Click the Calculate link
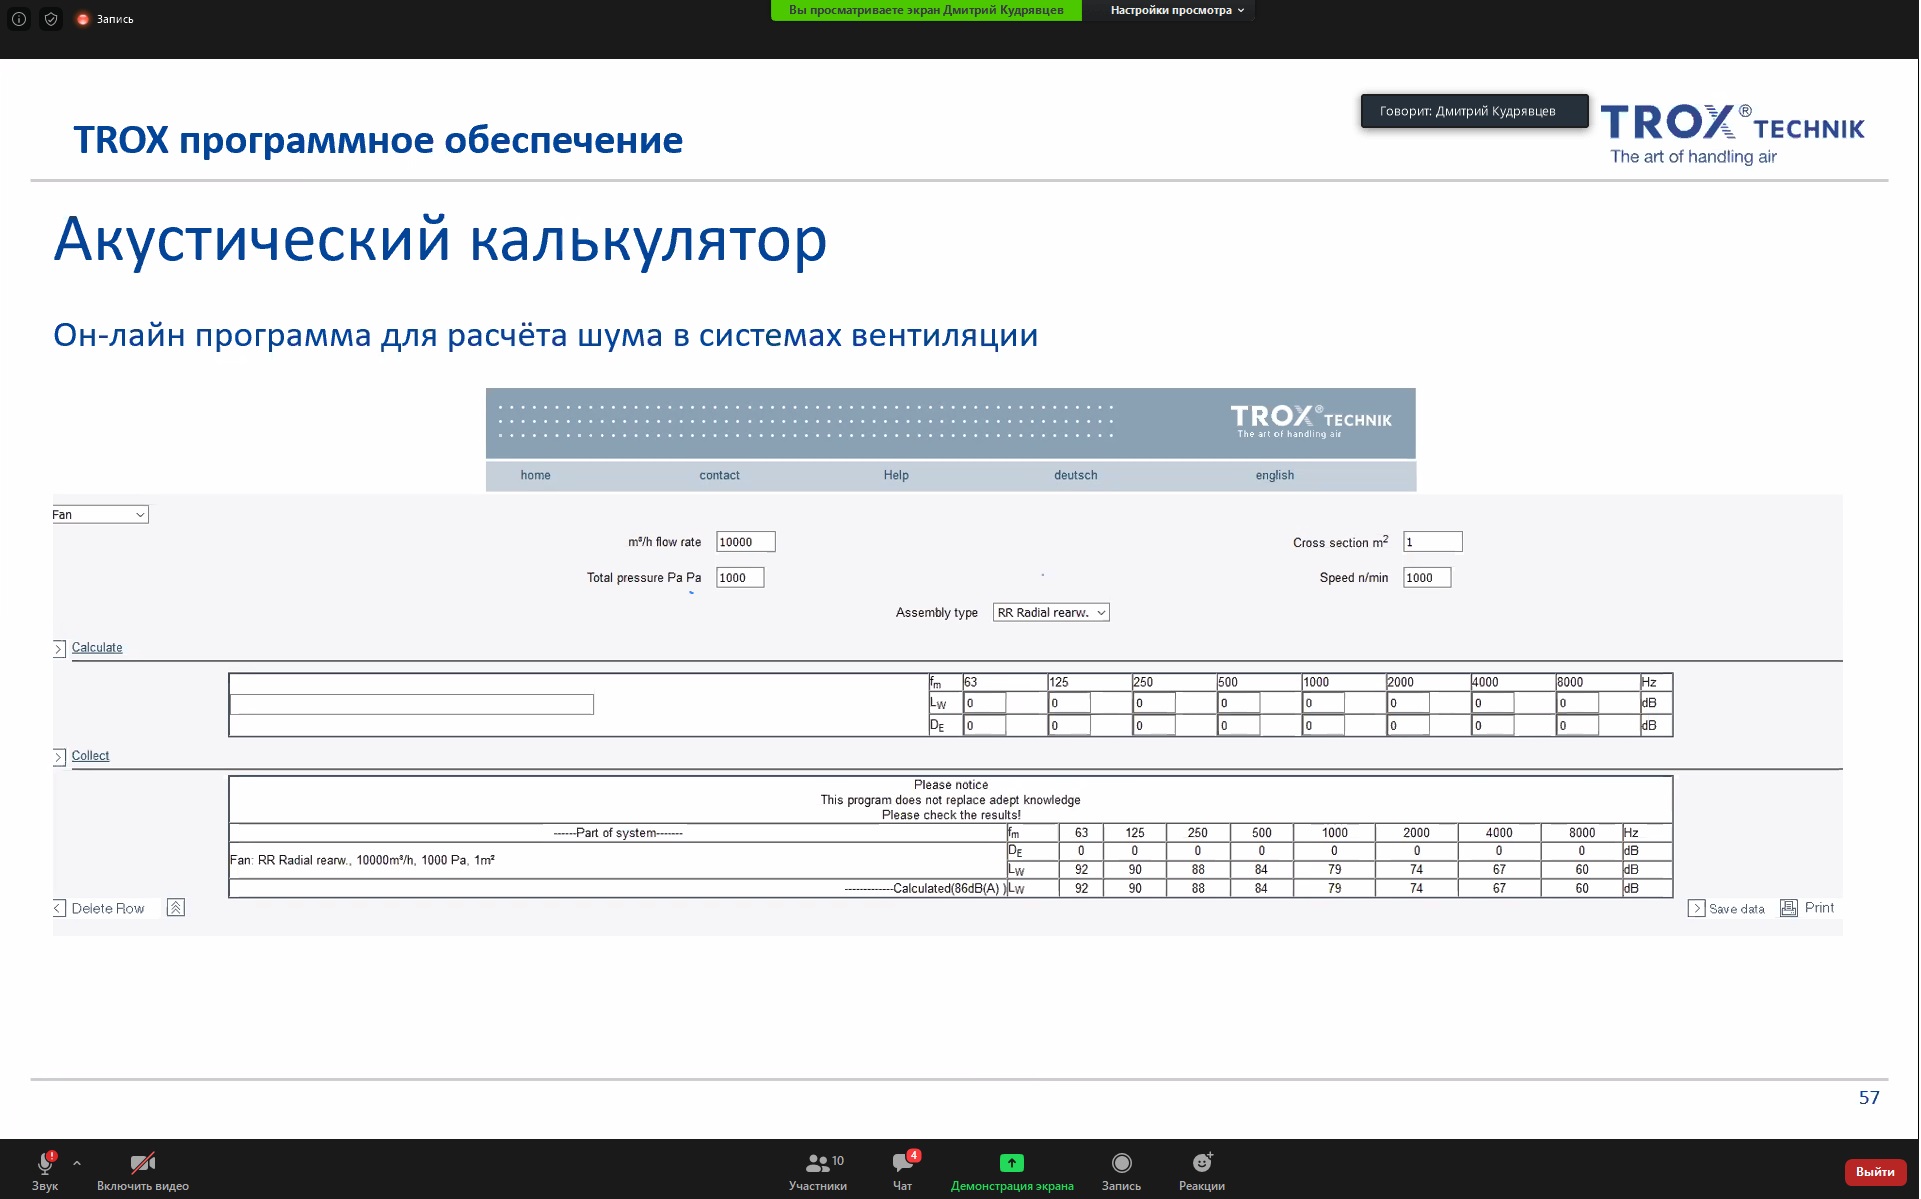 coord(97,647)
